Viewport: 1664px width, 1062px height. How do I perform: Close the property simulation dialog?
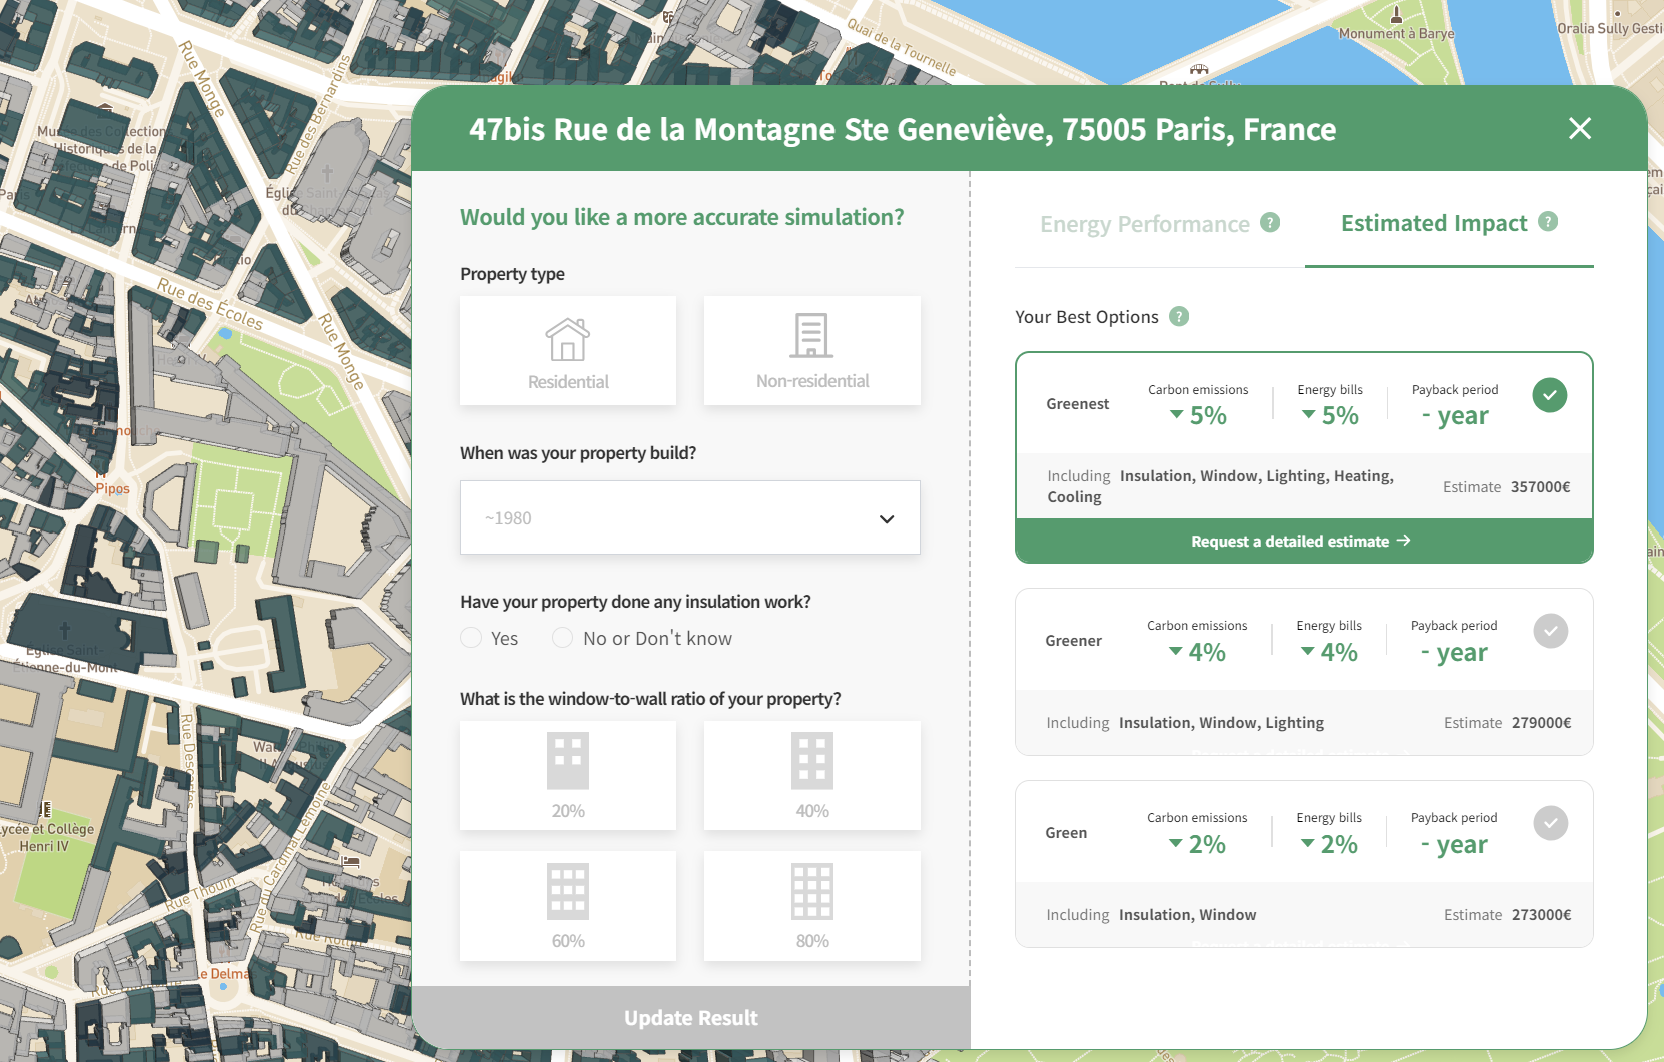pyautogui.click(x=1580, y=128)
